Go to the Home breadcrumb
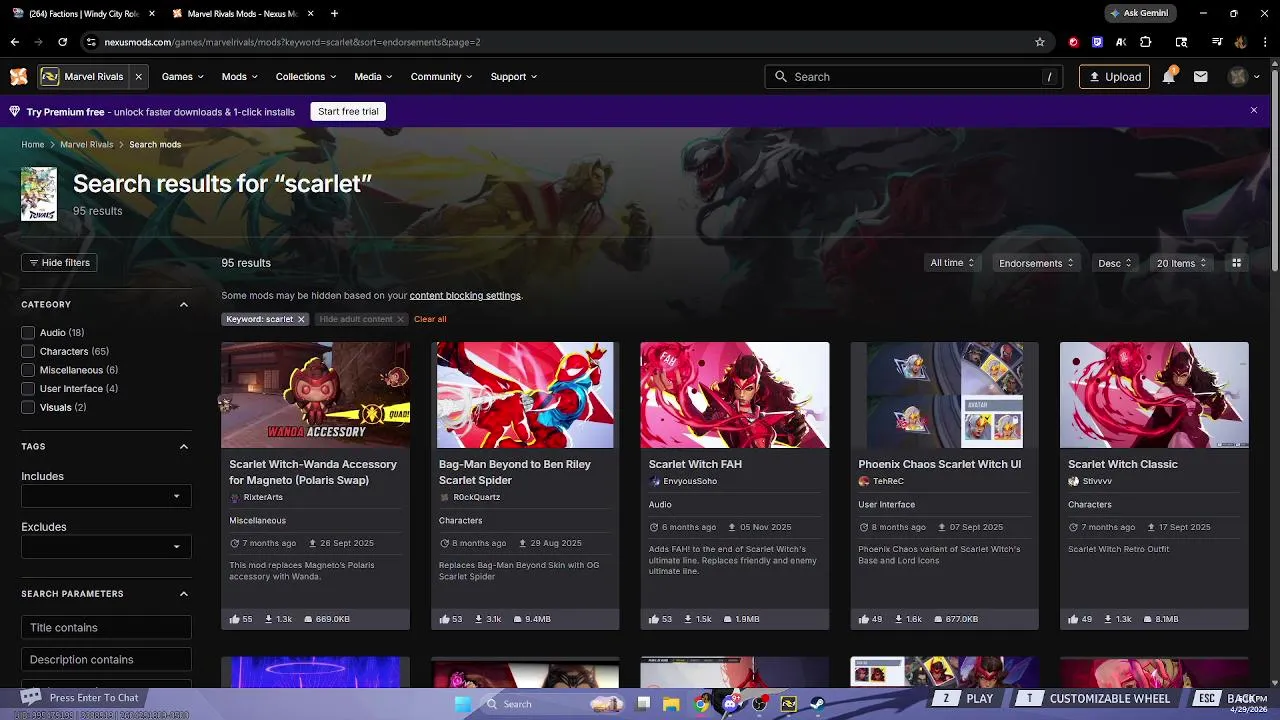Viewport: 1280px width, 720px height. pos(33,145)
